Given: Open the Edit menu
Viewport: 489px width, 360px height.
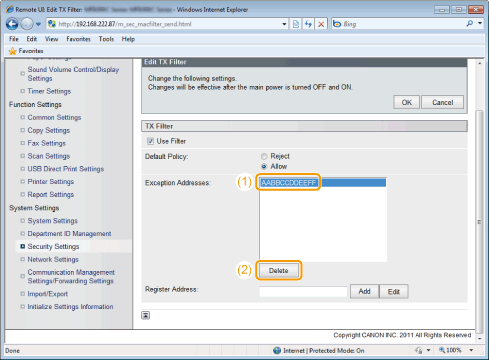Looking at the screenshot, I should pyautogui.click(x=32, y=39).
